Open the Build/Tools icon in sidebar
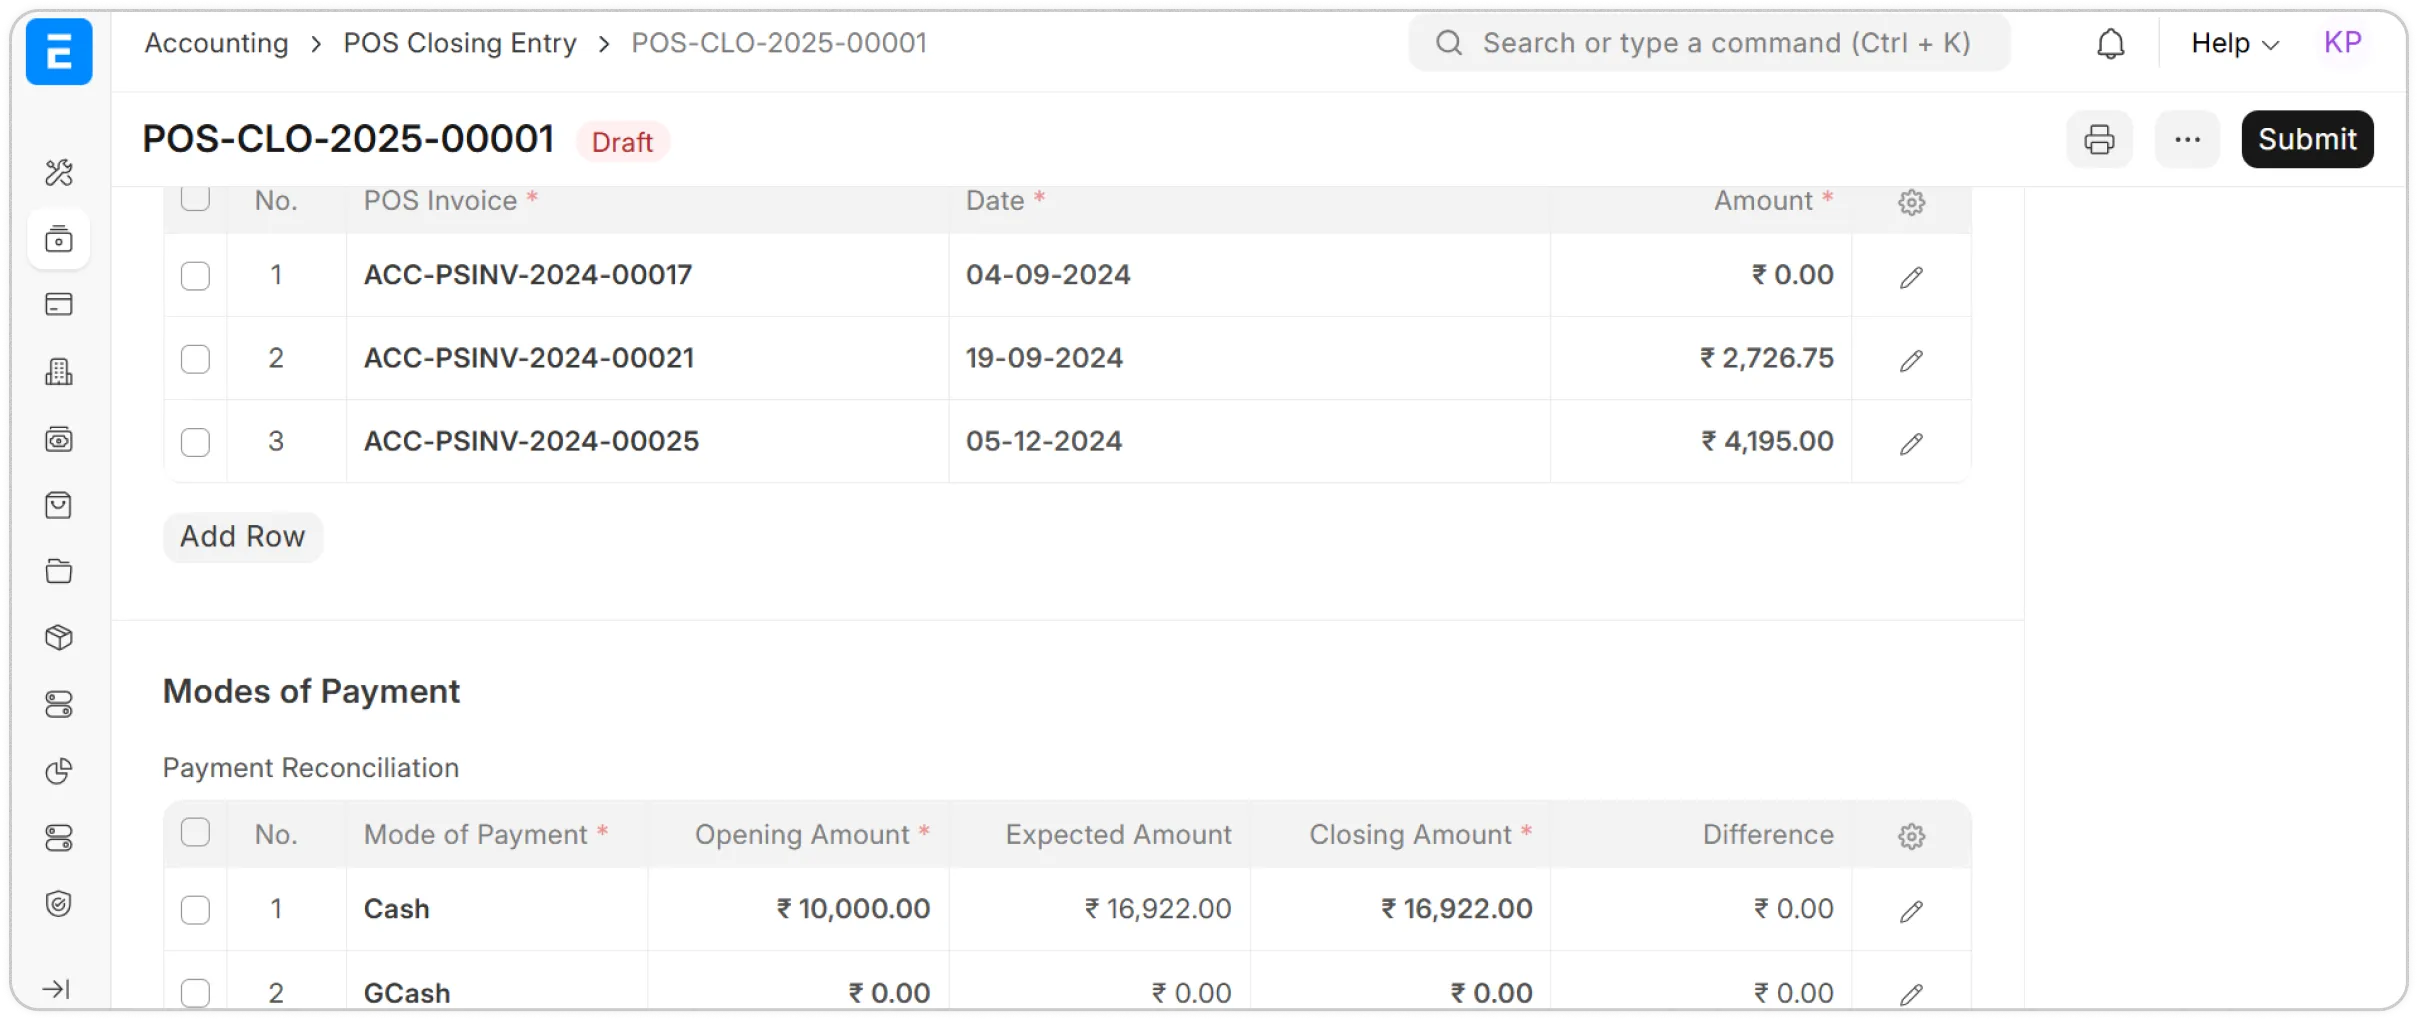The width and height of the screenshot is (2418, 1021). click(60, 173)
